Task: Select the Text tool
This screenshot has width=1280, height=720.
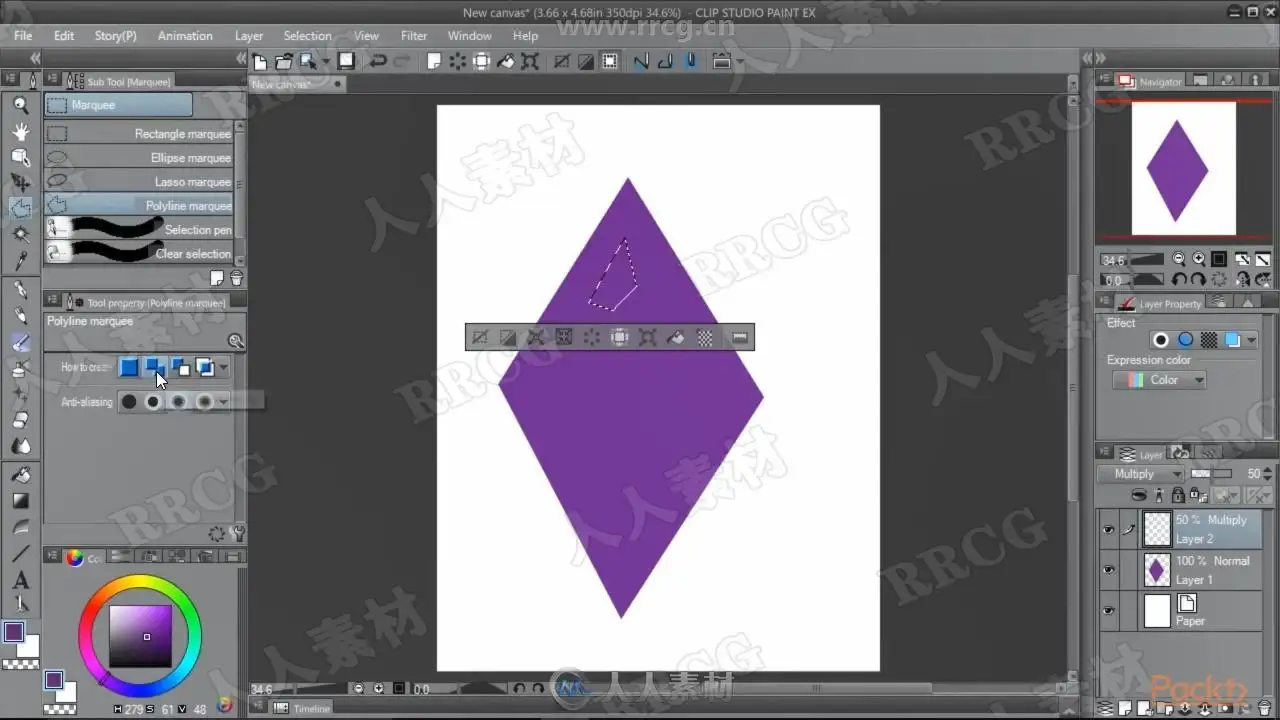Action: click(20, 580)
